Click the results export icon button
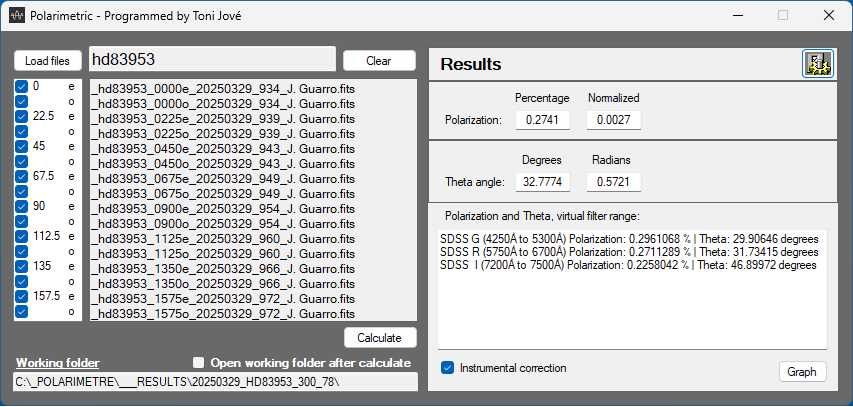This screenshot has height=407, width=853. 818,65
